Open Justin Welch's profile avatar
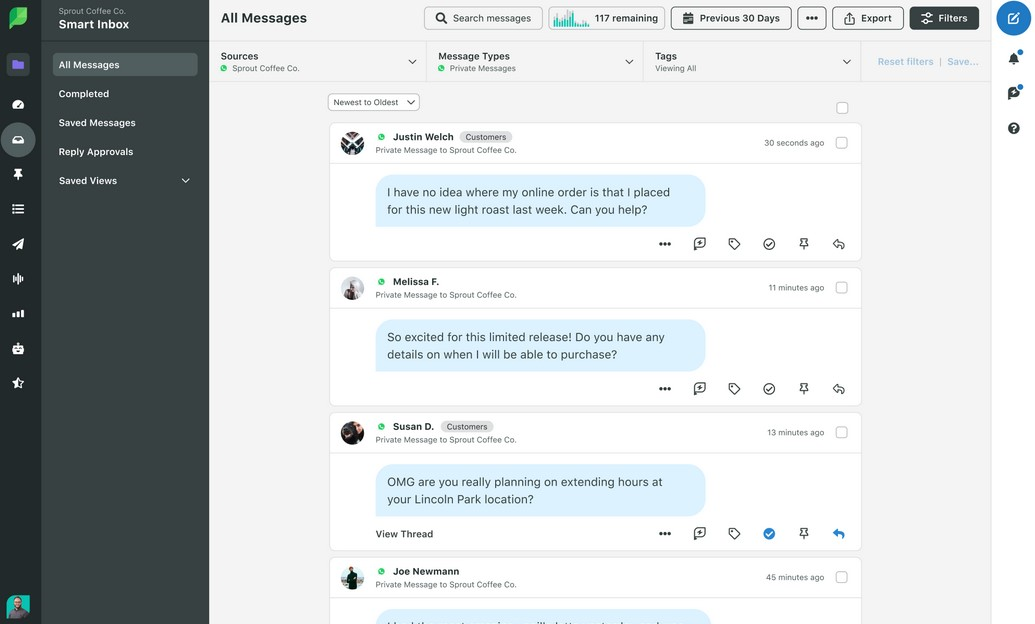Viewport: 1035px width, 624px height. point(352,143)
